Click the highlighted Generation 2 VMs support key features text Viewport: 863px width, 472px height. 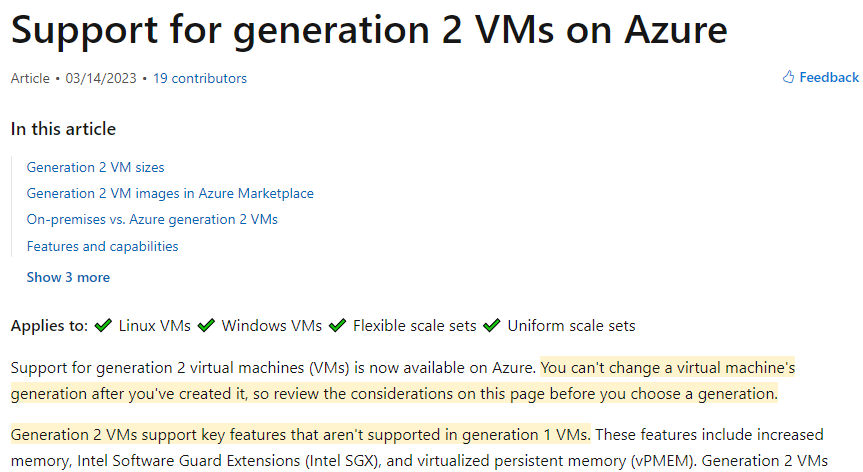pos(301,435)
